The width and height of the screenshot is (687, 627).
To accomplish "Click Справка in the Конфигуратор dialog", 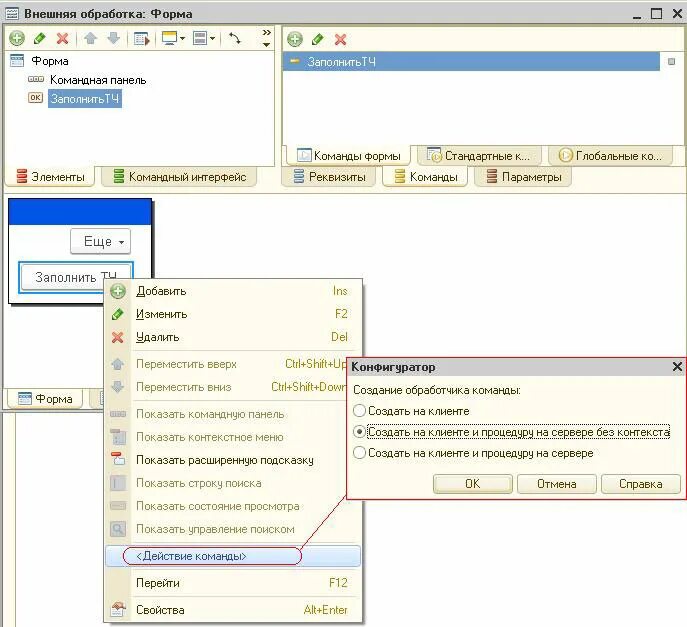I will tap(641, 484).
